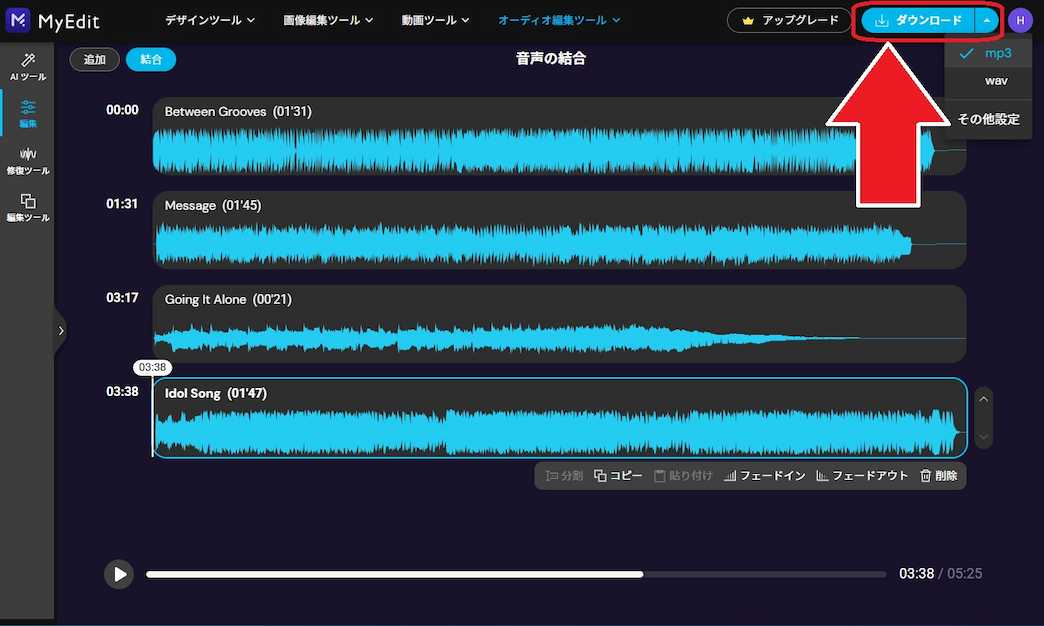Select the 編集ツール sidebar icon
The width and height of the screenshot is (1044, 626).
pyautogui.click(x=27, y=207)
